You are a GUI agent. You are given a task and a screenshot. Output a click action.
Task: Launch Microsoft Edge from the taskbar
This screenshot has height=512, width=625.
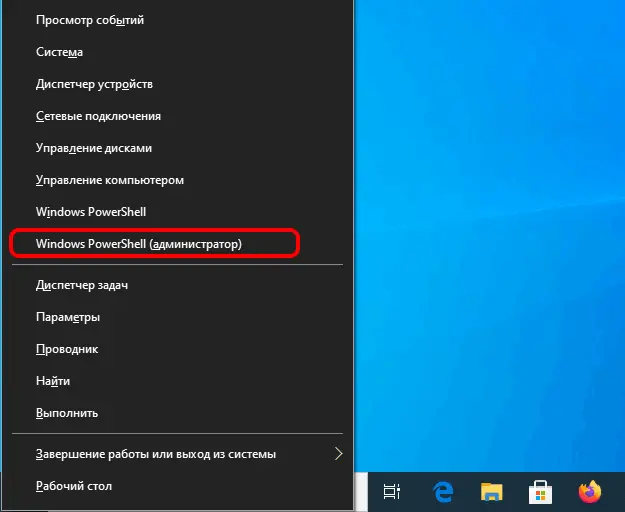pos(443,492)
